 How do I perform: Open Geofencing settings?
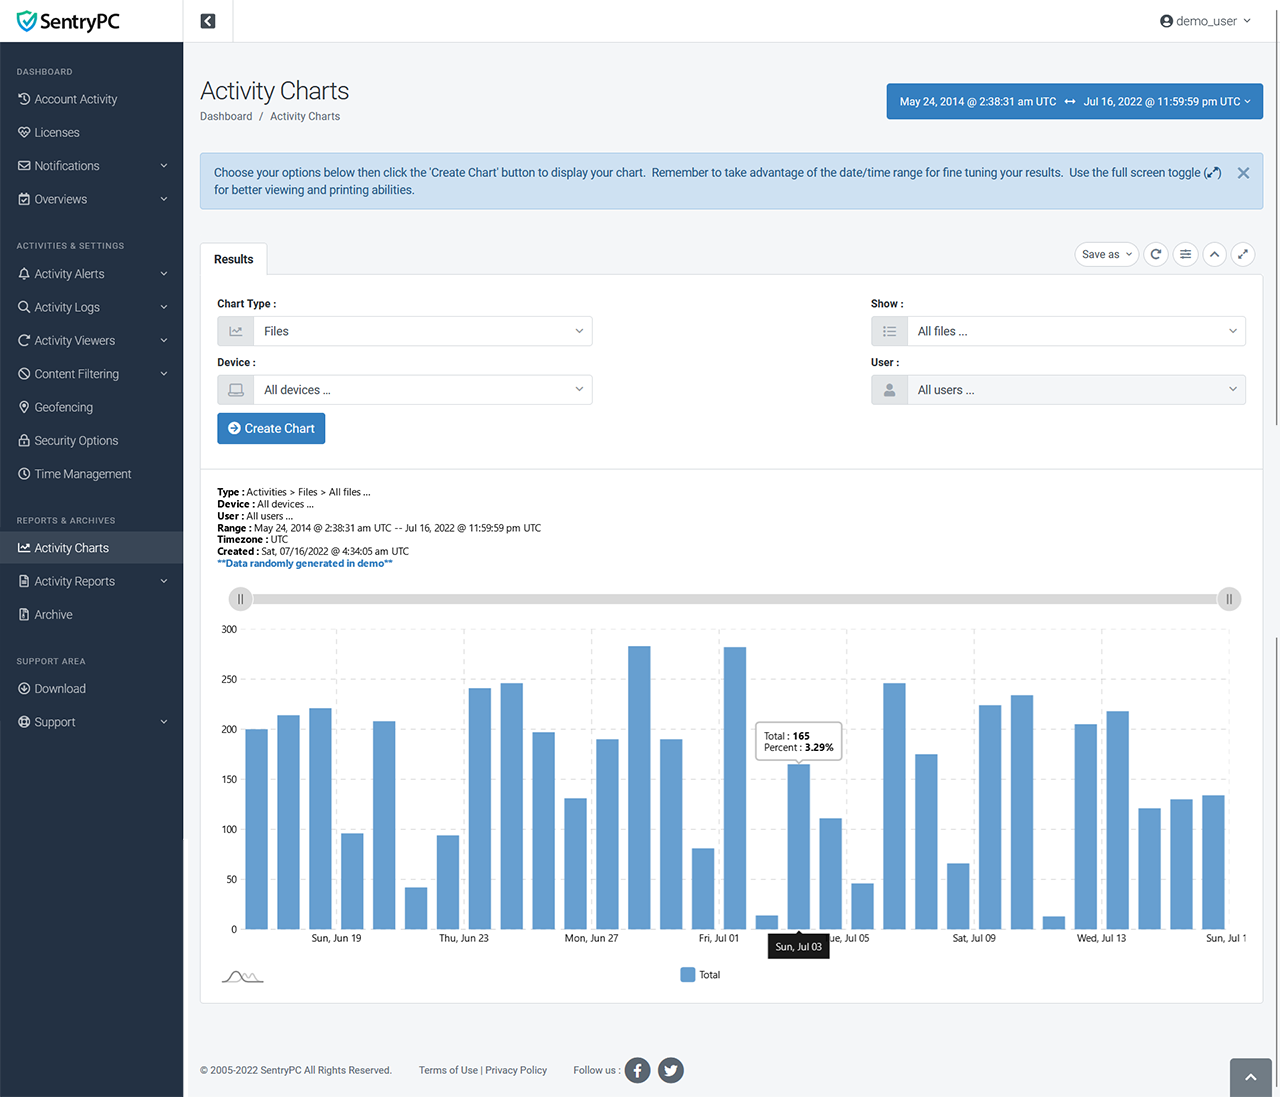(x=91, y=407)
